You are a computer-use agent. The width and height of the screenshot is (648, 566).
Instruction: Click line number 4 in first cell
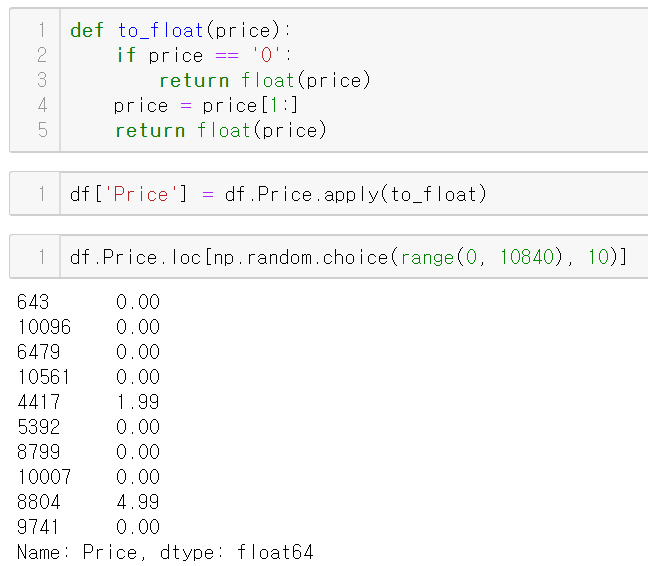point(42,105)
